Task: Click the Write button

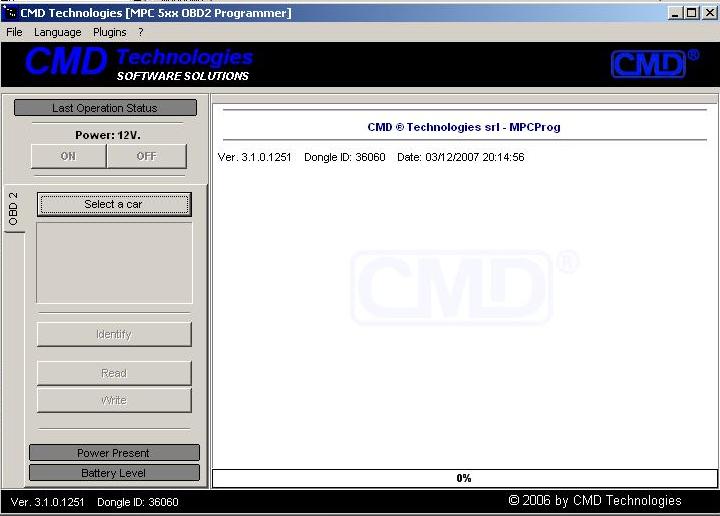Action: 114,400
